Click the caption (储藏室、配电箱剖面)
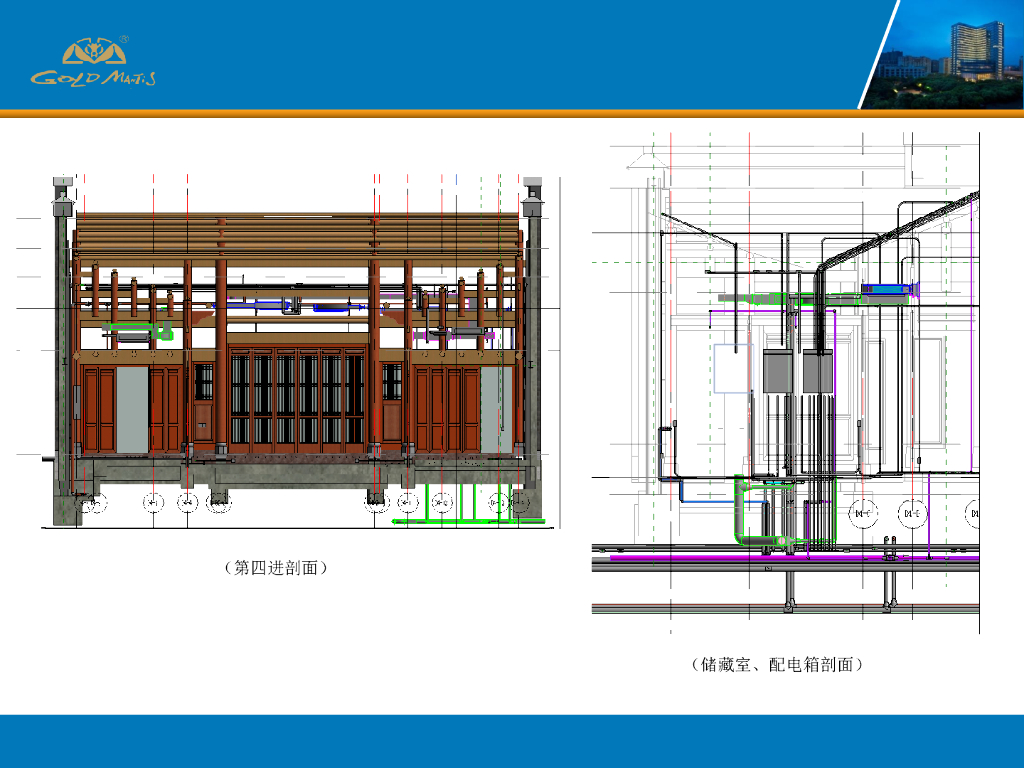 tap(776, 665)
